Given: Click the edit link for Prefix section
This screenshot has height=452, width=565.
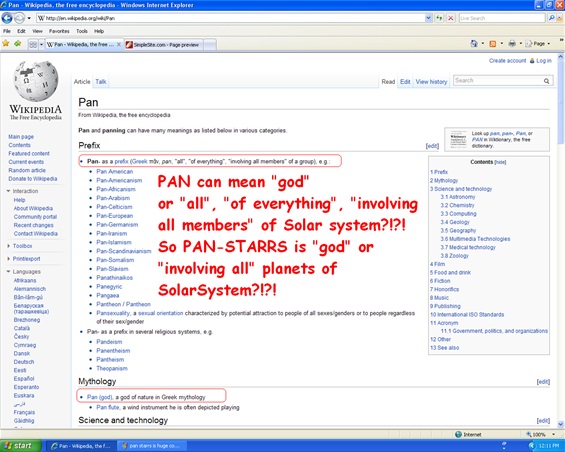Looking at the screenshot, I should point(432,146).
